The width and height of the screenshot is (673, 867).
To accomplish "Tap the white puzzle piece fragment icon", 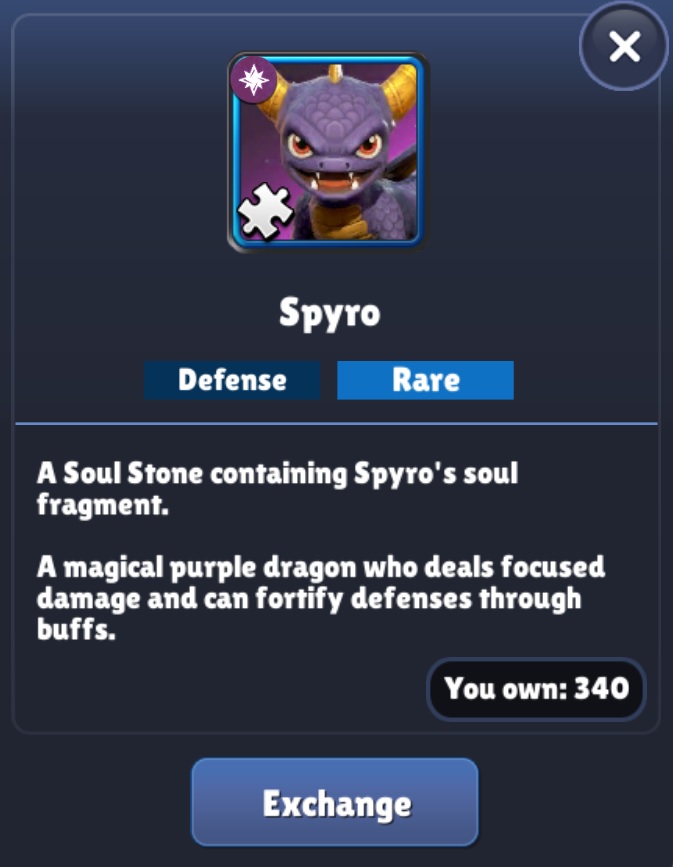I will coord(265,211).
